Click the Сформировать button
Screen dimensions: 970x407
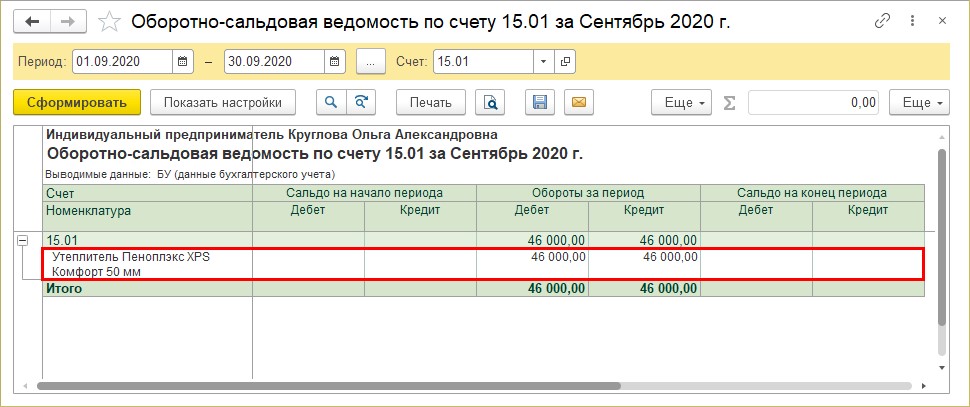77,102
